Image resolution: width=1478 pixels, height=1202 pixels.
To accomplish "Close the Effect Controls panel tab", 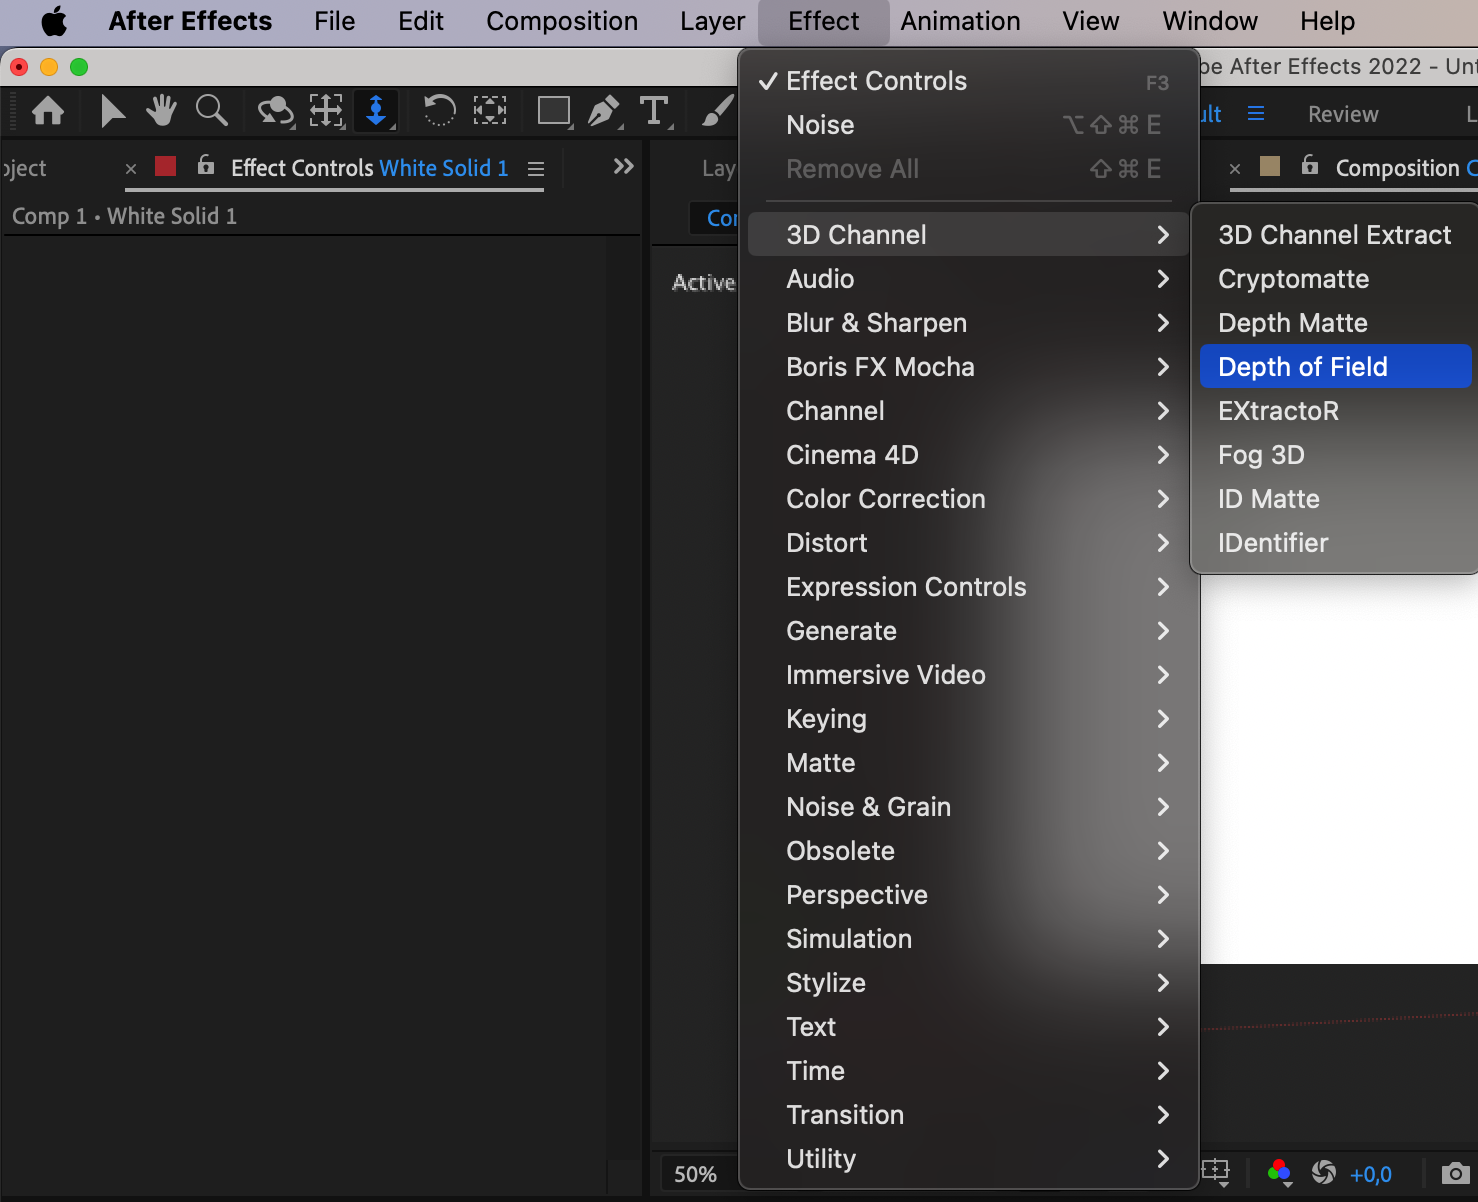I will [131, 169].
